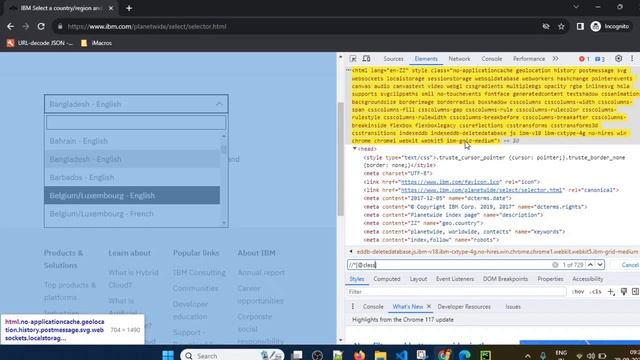Open the Communities footer link
This screenshot has width=640, height=360.
point(195,289)
